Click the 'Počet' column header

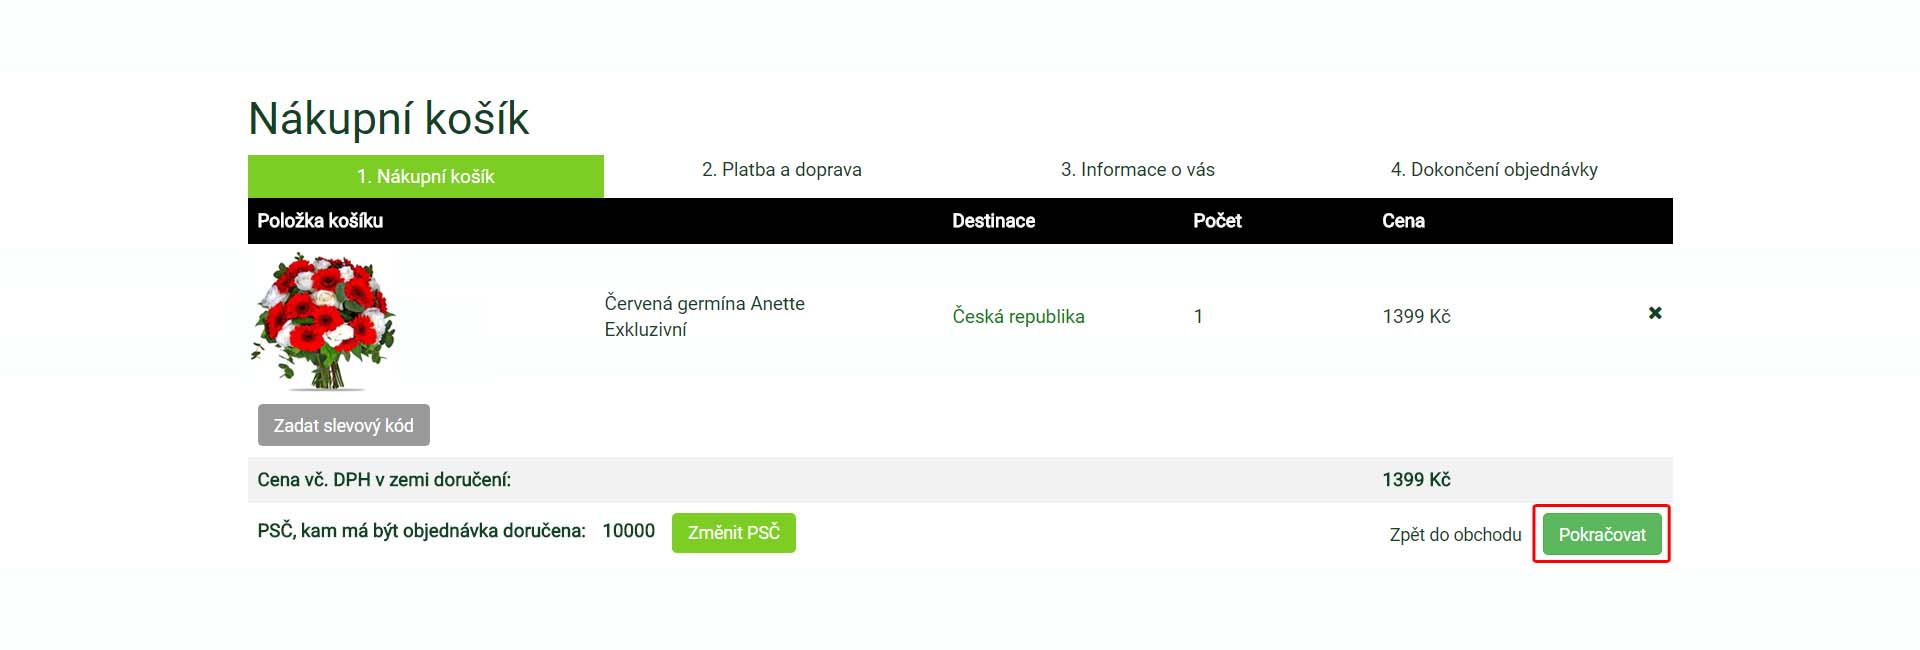click(1217, 221)
